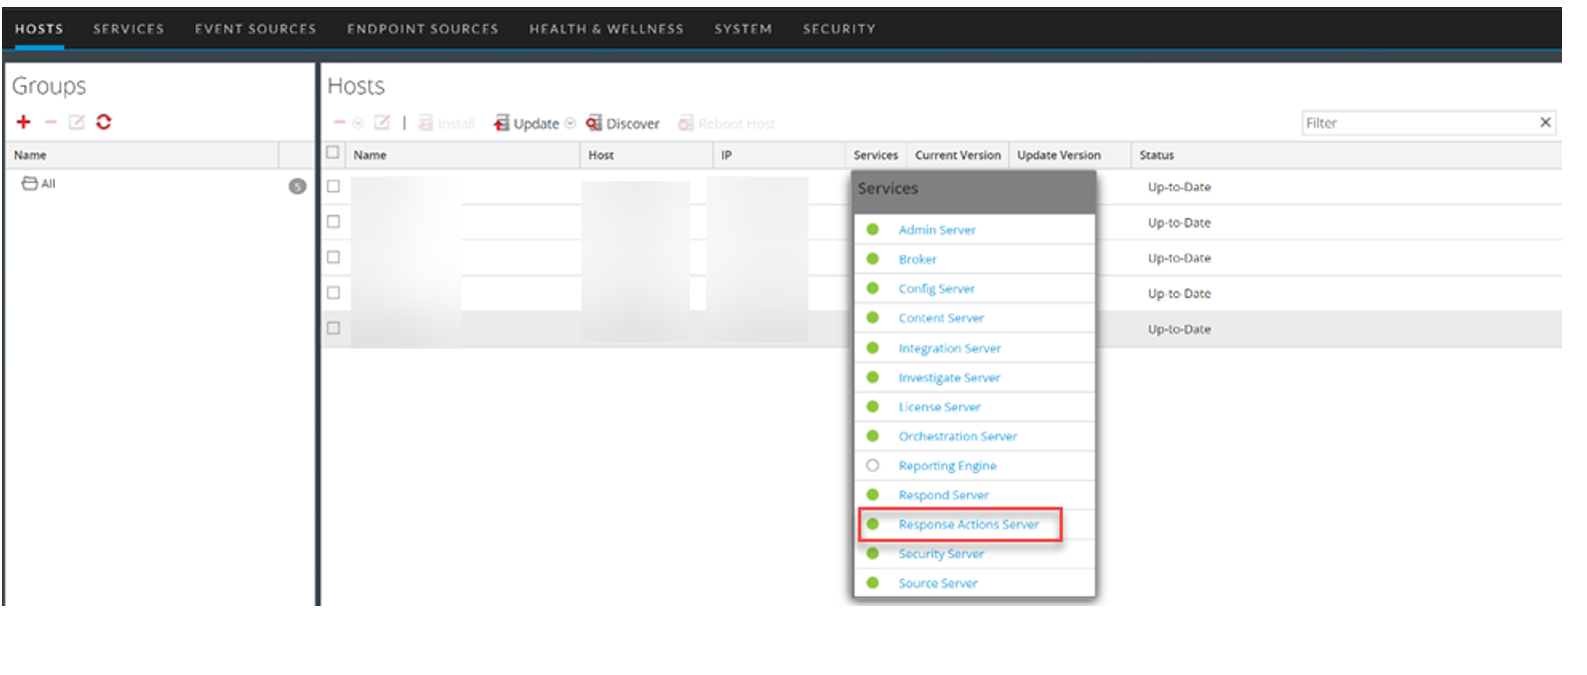Expand the Update dropdown arrow
Image resolution: width=1587 pixels, height=675 pixels.
(x=570, y=123)
